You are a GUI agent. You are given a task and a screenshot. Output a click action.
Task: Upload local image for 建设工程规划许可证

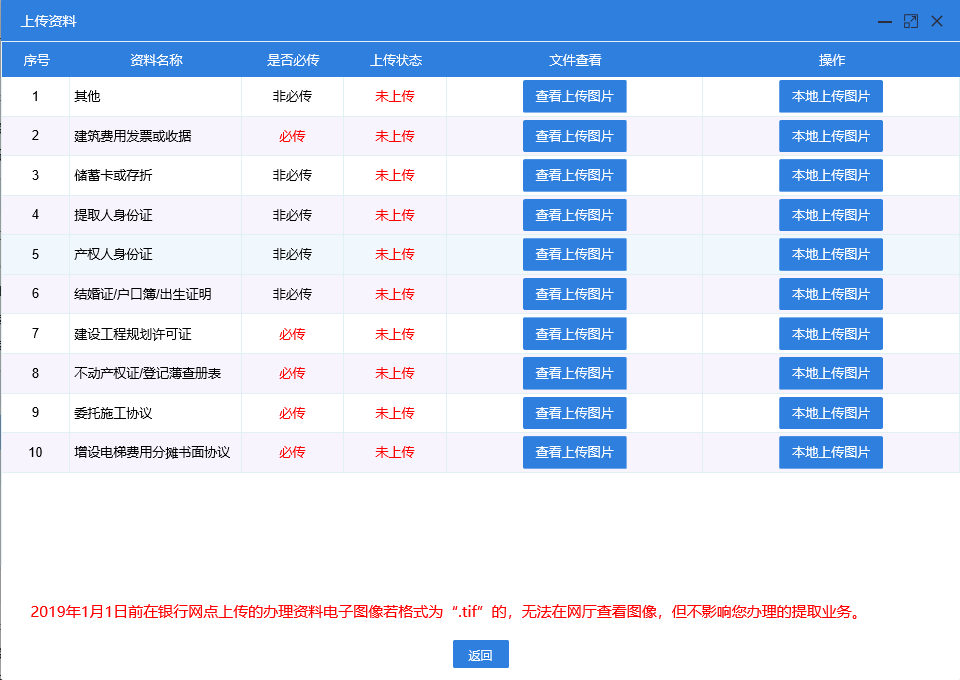tap(831, 333)
